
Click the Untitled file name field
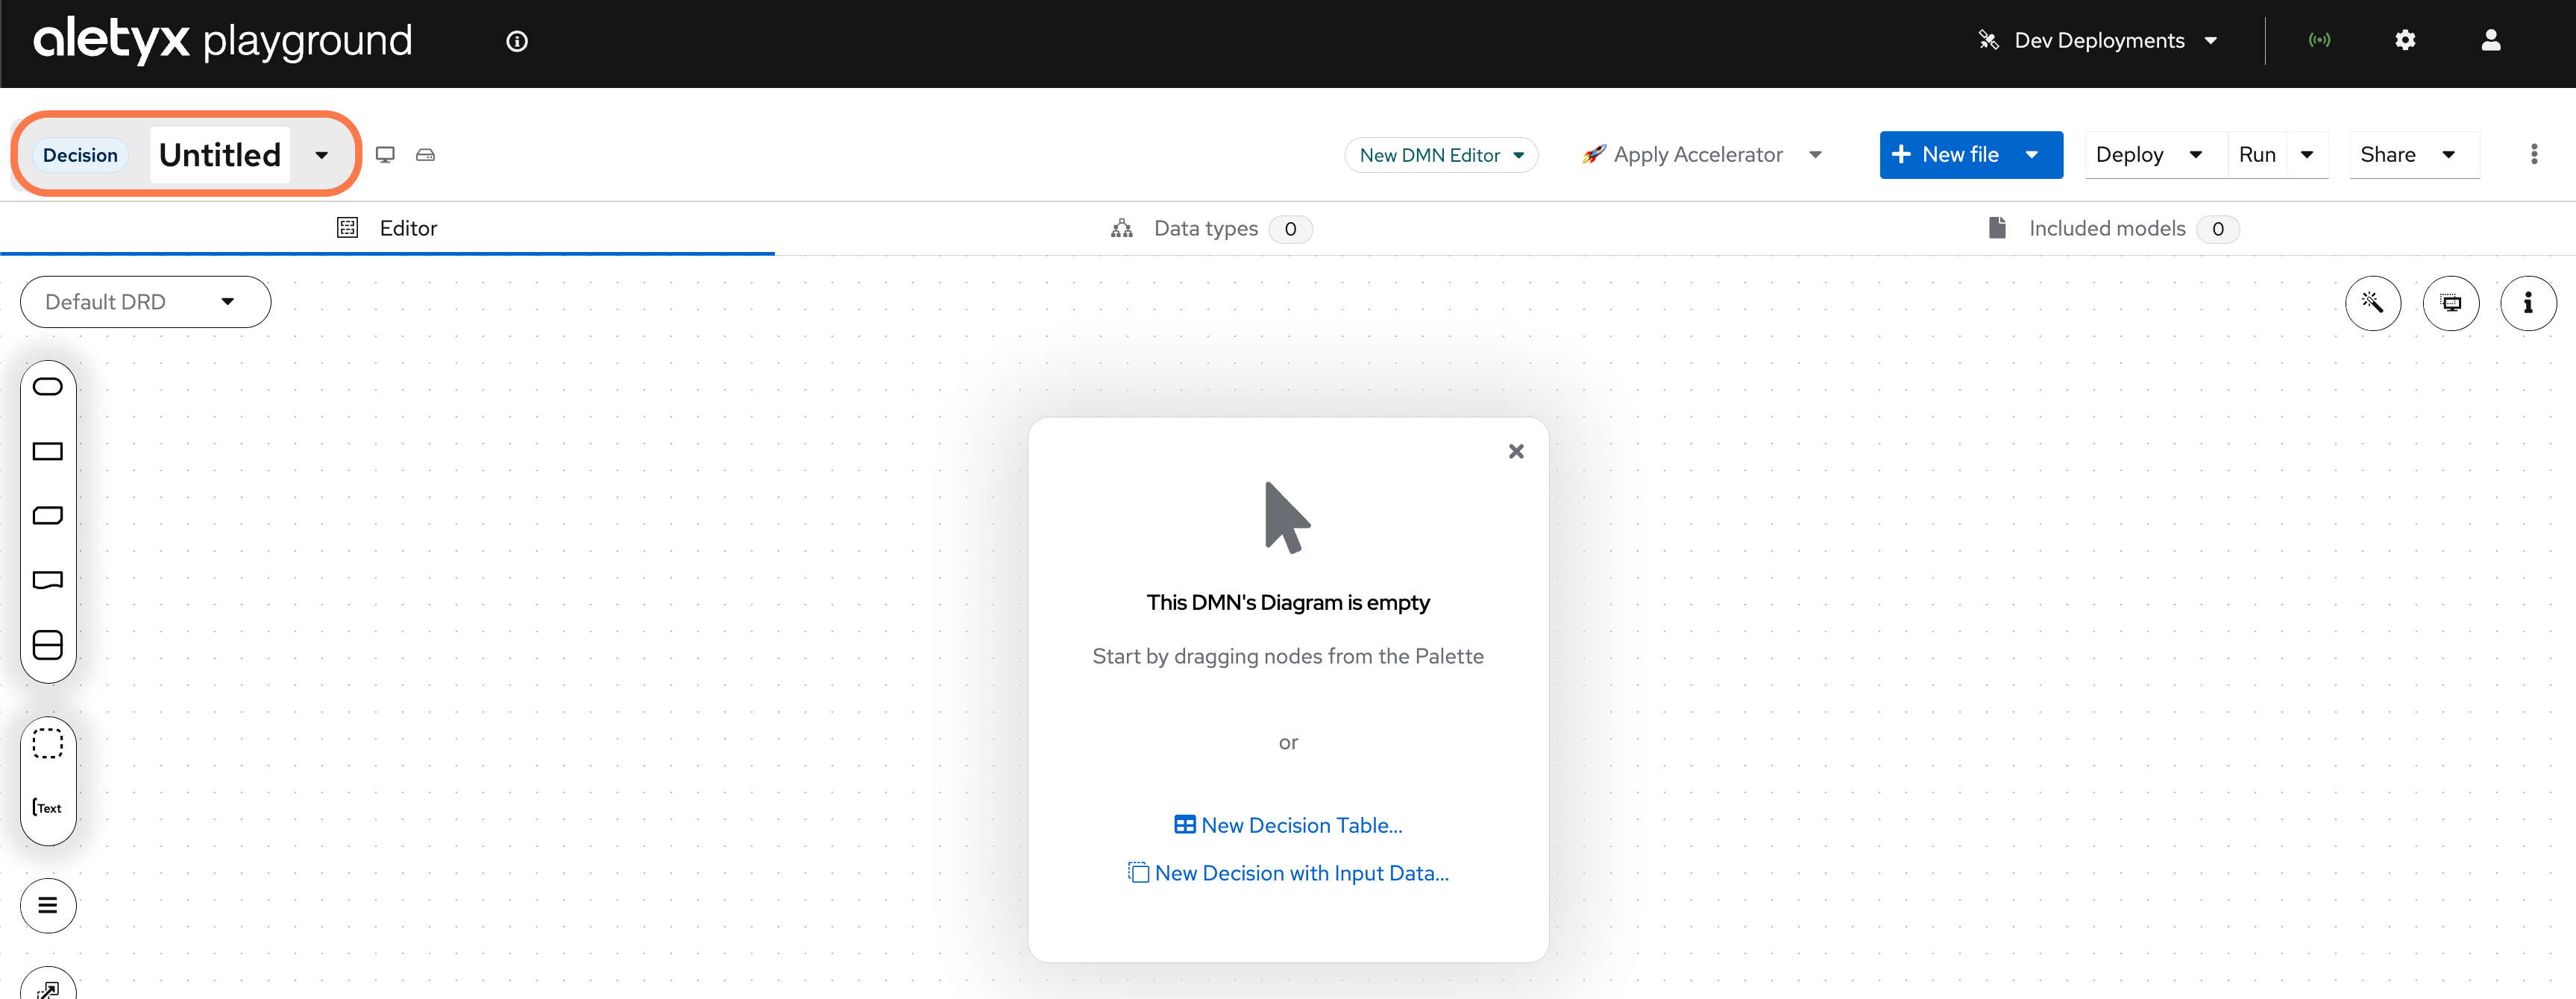coord(220,155)
